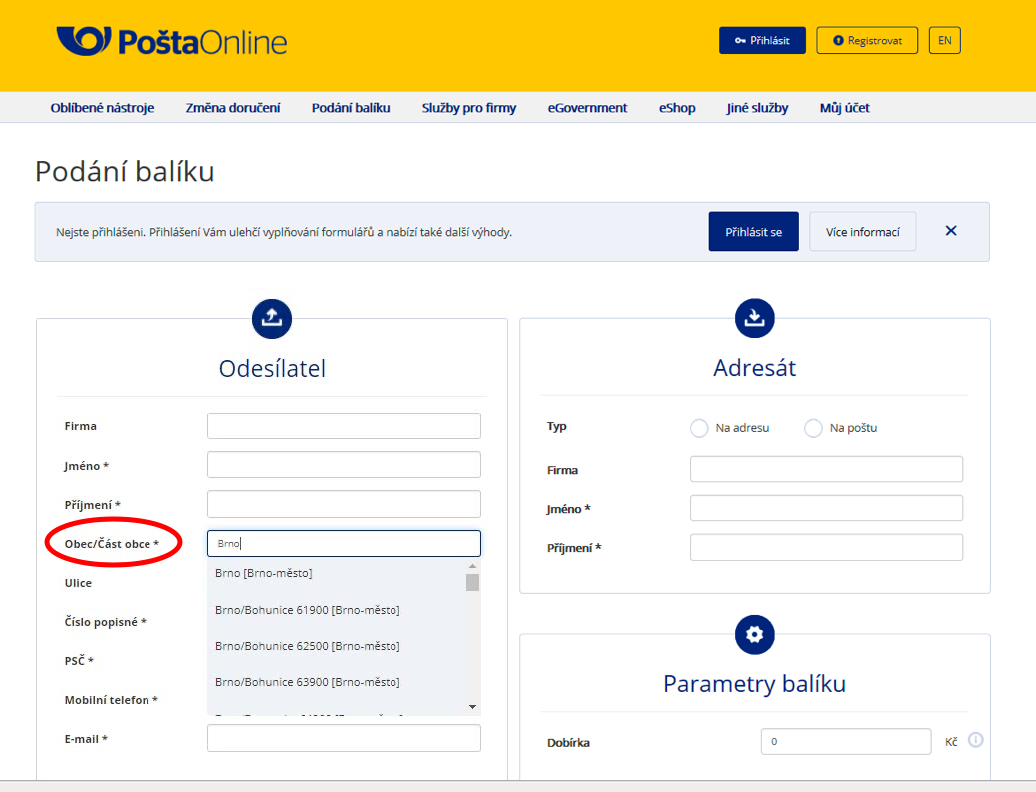Switch language with the EN button
Screen dimensions: 1036x792
[944, 40]
